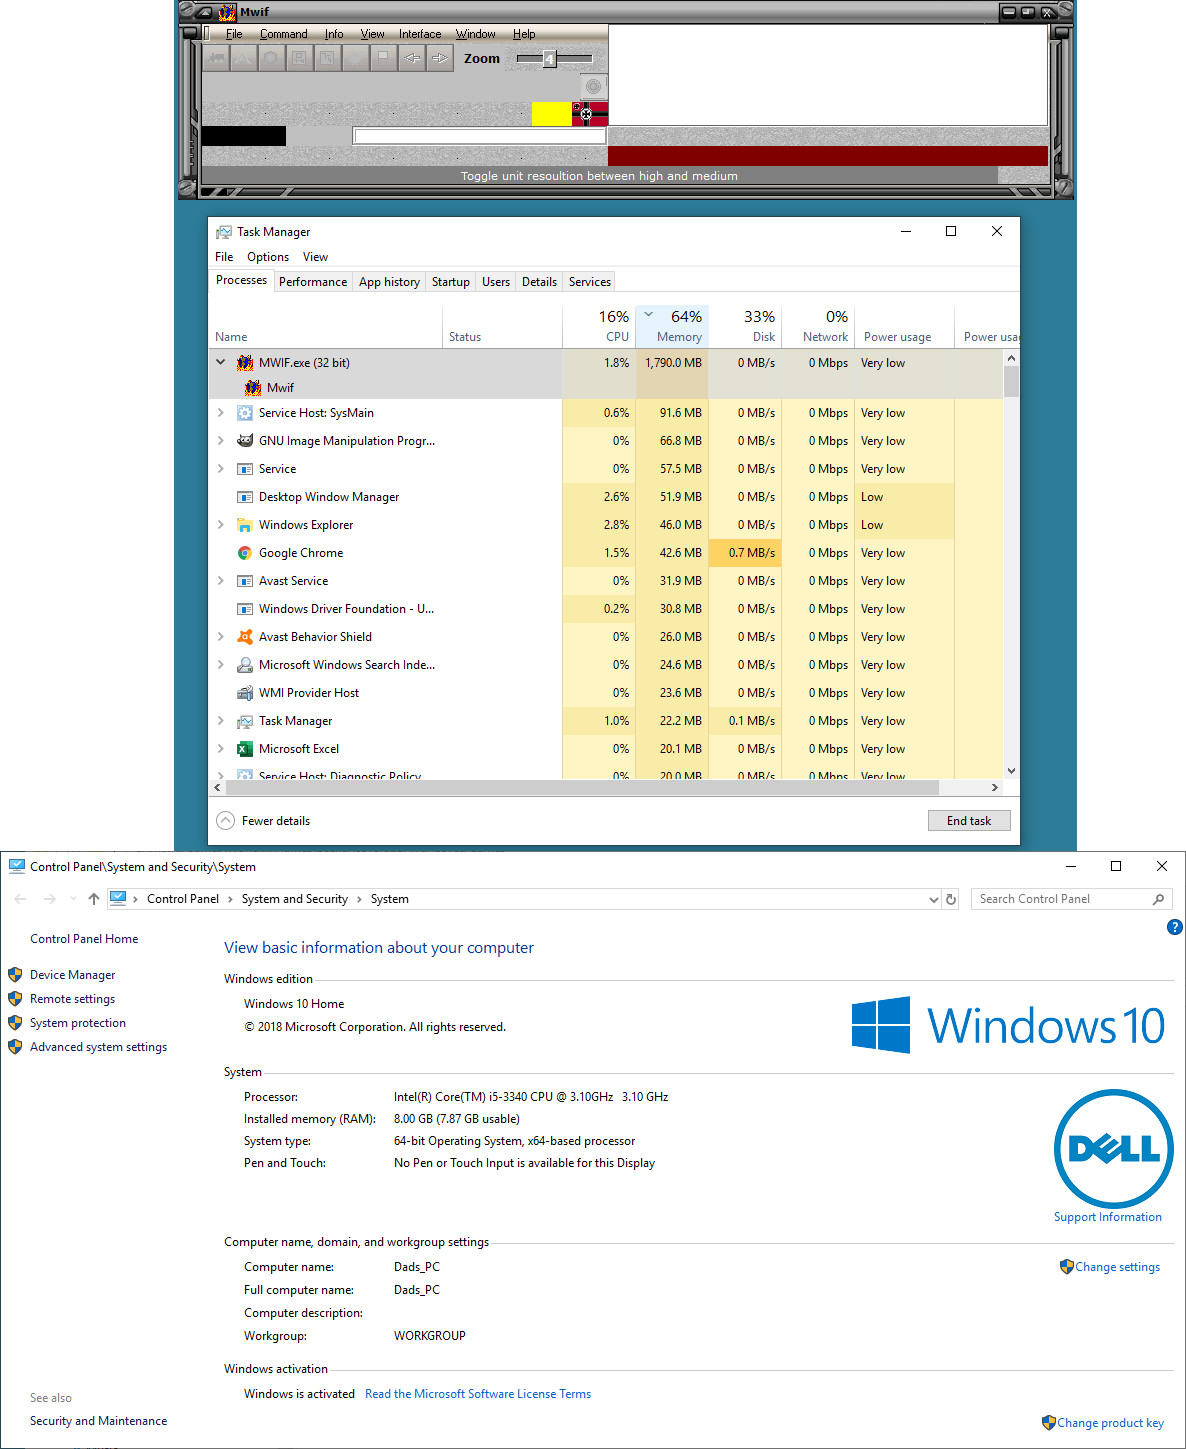Open recent locations dropdown beside Forward arrow
The height and width of the screenshot is (1449, 1186).
coord(73,899)
